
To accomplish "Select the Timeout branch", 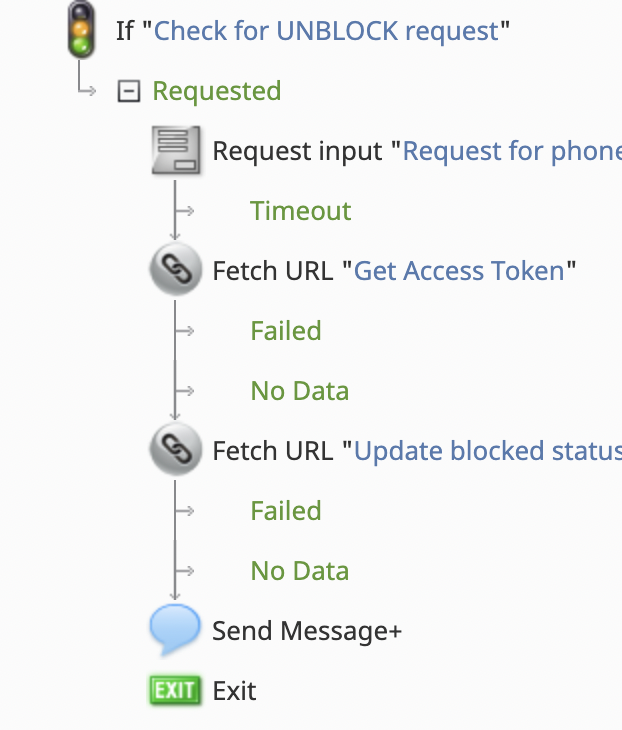I will tap(301, 211).
